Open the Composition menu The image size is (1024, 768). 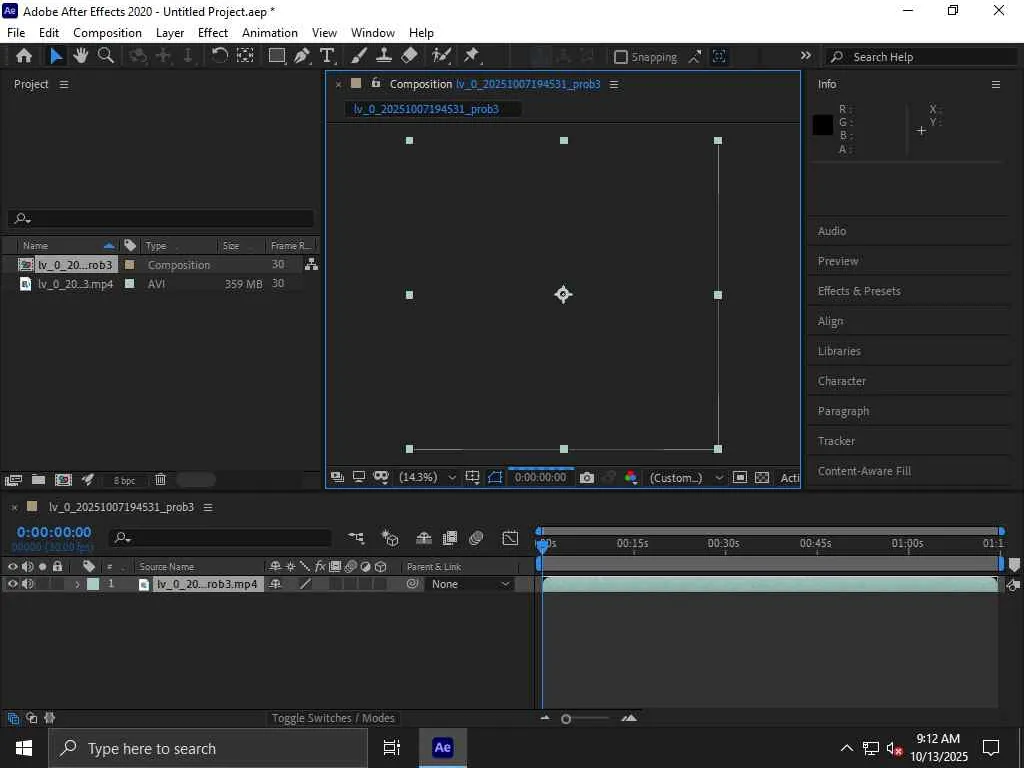[x=107, y=33]
